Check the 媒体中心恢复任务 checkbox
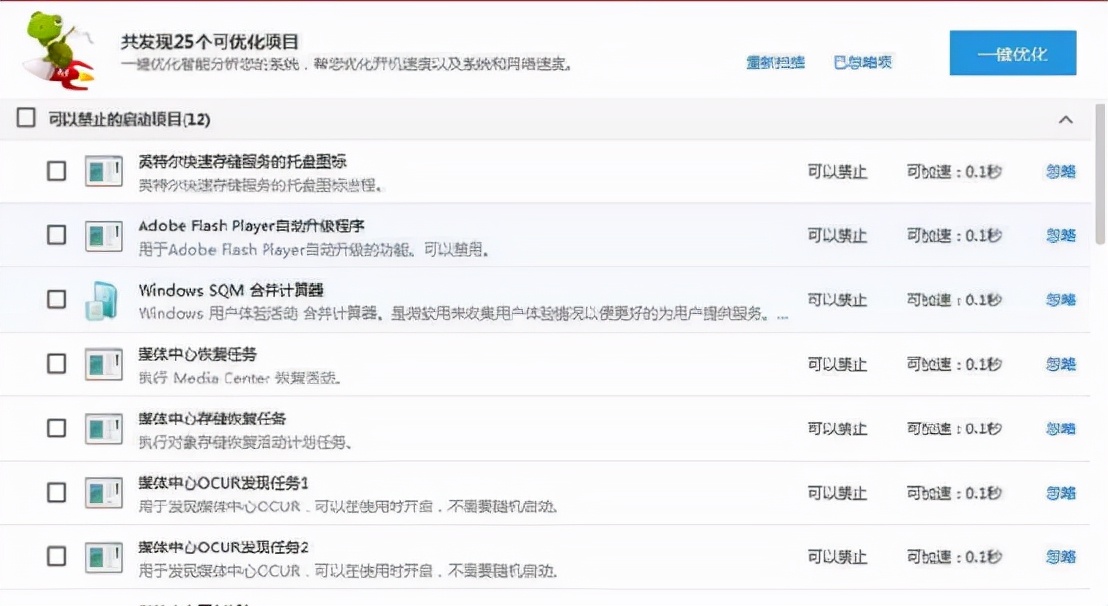The height and width of the screenshot is (606, 1108). 56,363
